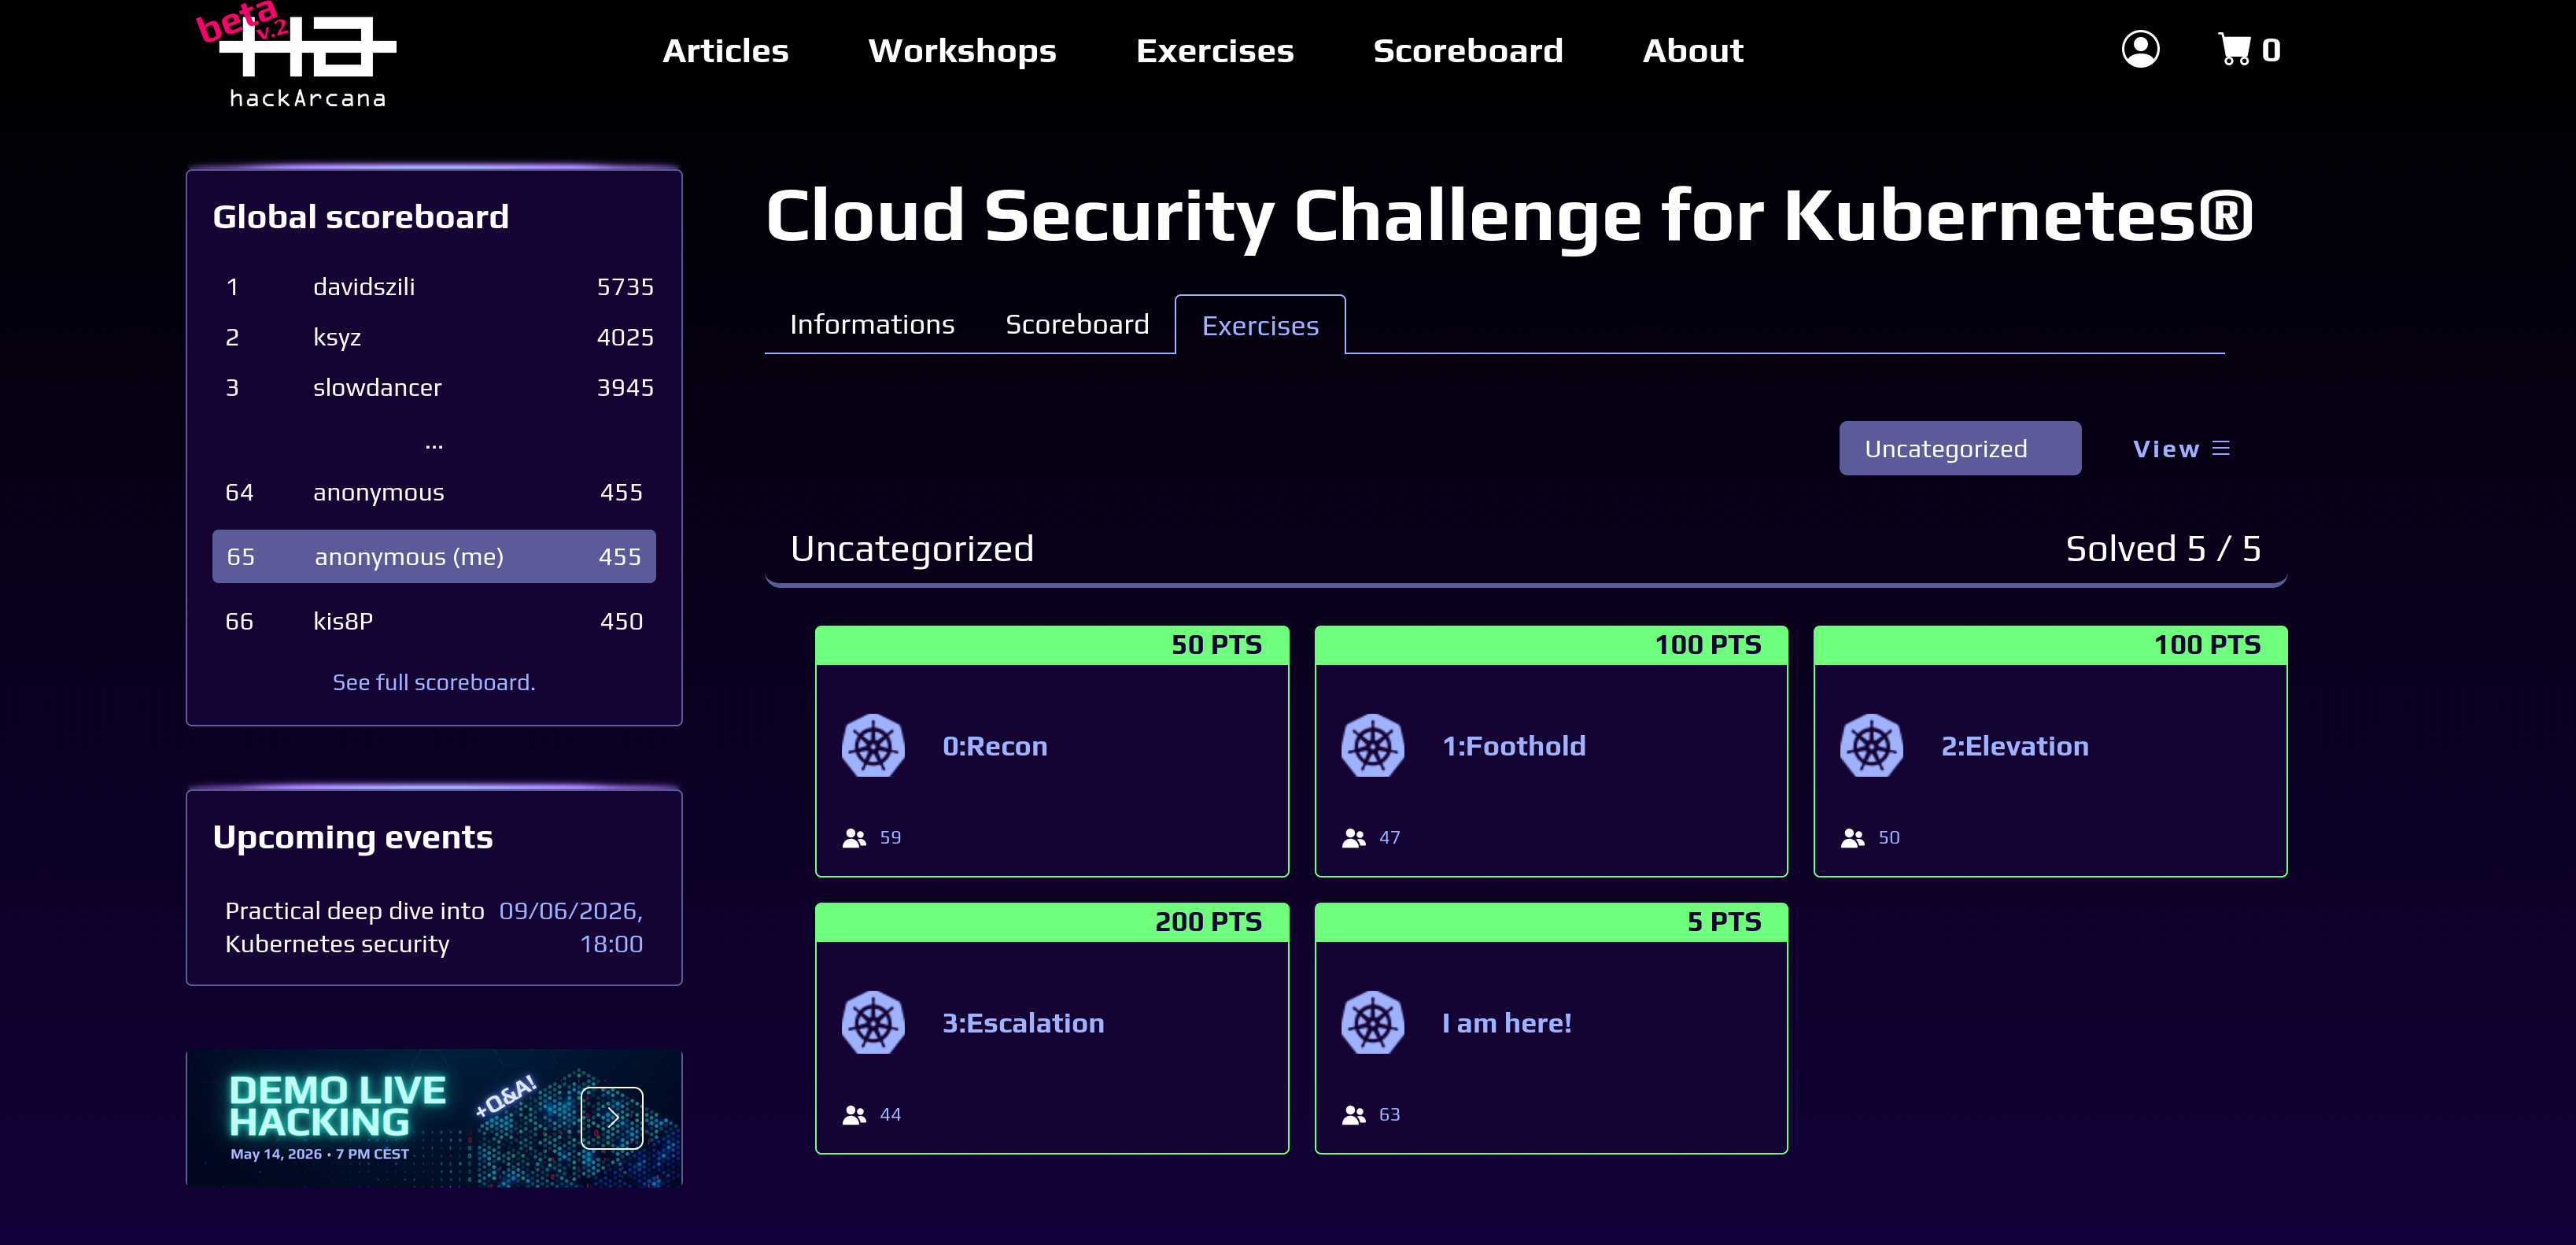This screenshot has height=1245, width=2576.
Task: Open the Practical deep dive into Kubernetes security event
Action: click(354, 927)
